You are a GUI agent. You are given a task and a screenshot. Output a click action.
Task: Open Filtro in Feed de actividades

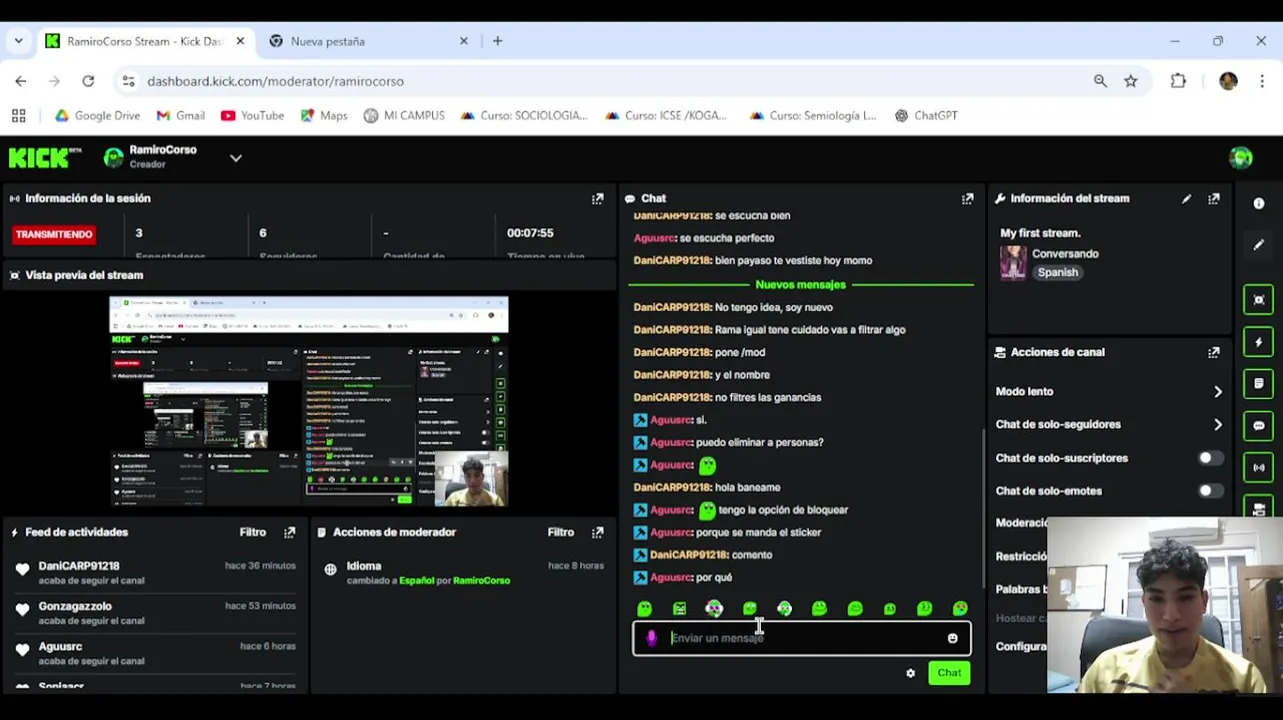(x=253, y=533)
